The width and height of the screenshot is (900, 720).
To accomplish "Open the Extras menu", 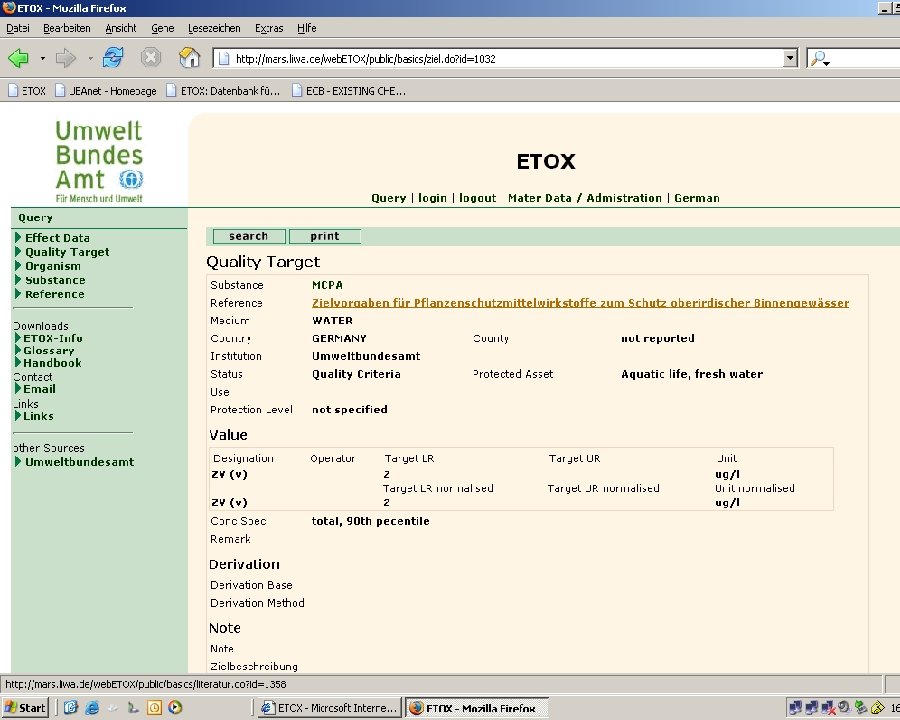I will pyautogui.click(x=269, y=28).
